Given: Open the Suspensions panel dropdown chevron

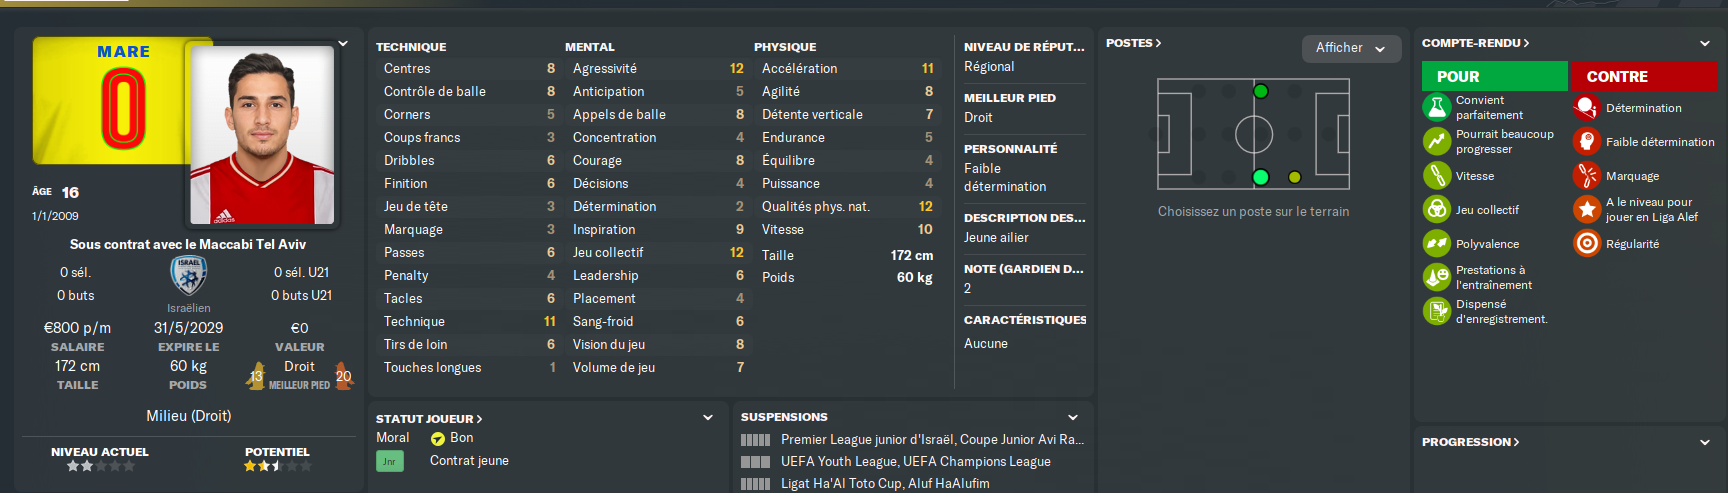Looking at the screenshot, I should click(x=1073, y=418).
